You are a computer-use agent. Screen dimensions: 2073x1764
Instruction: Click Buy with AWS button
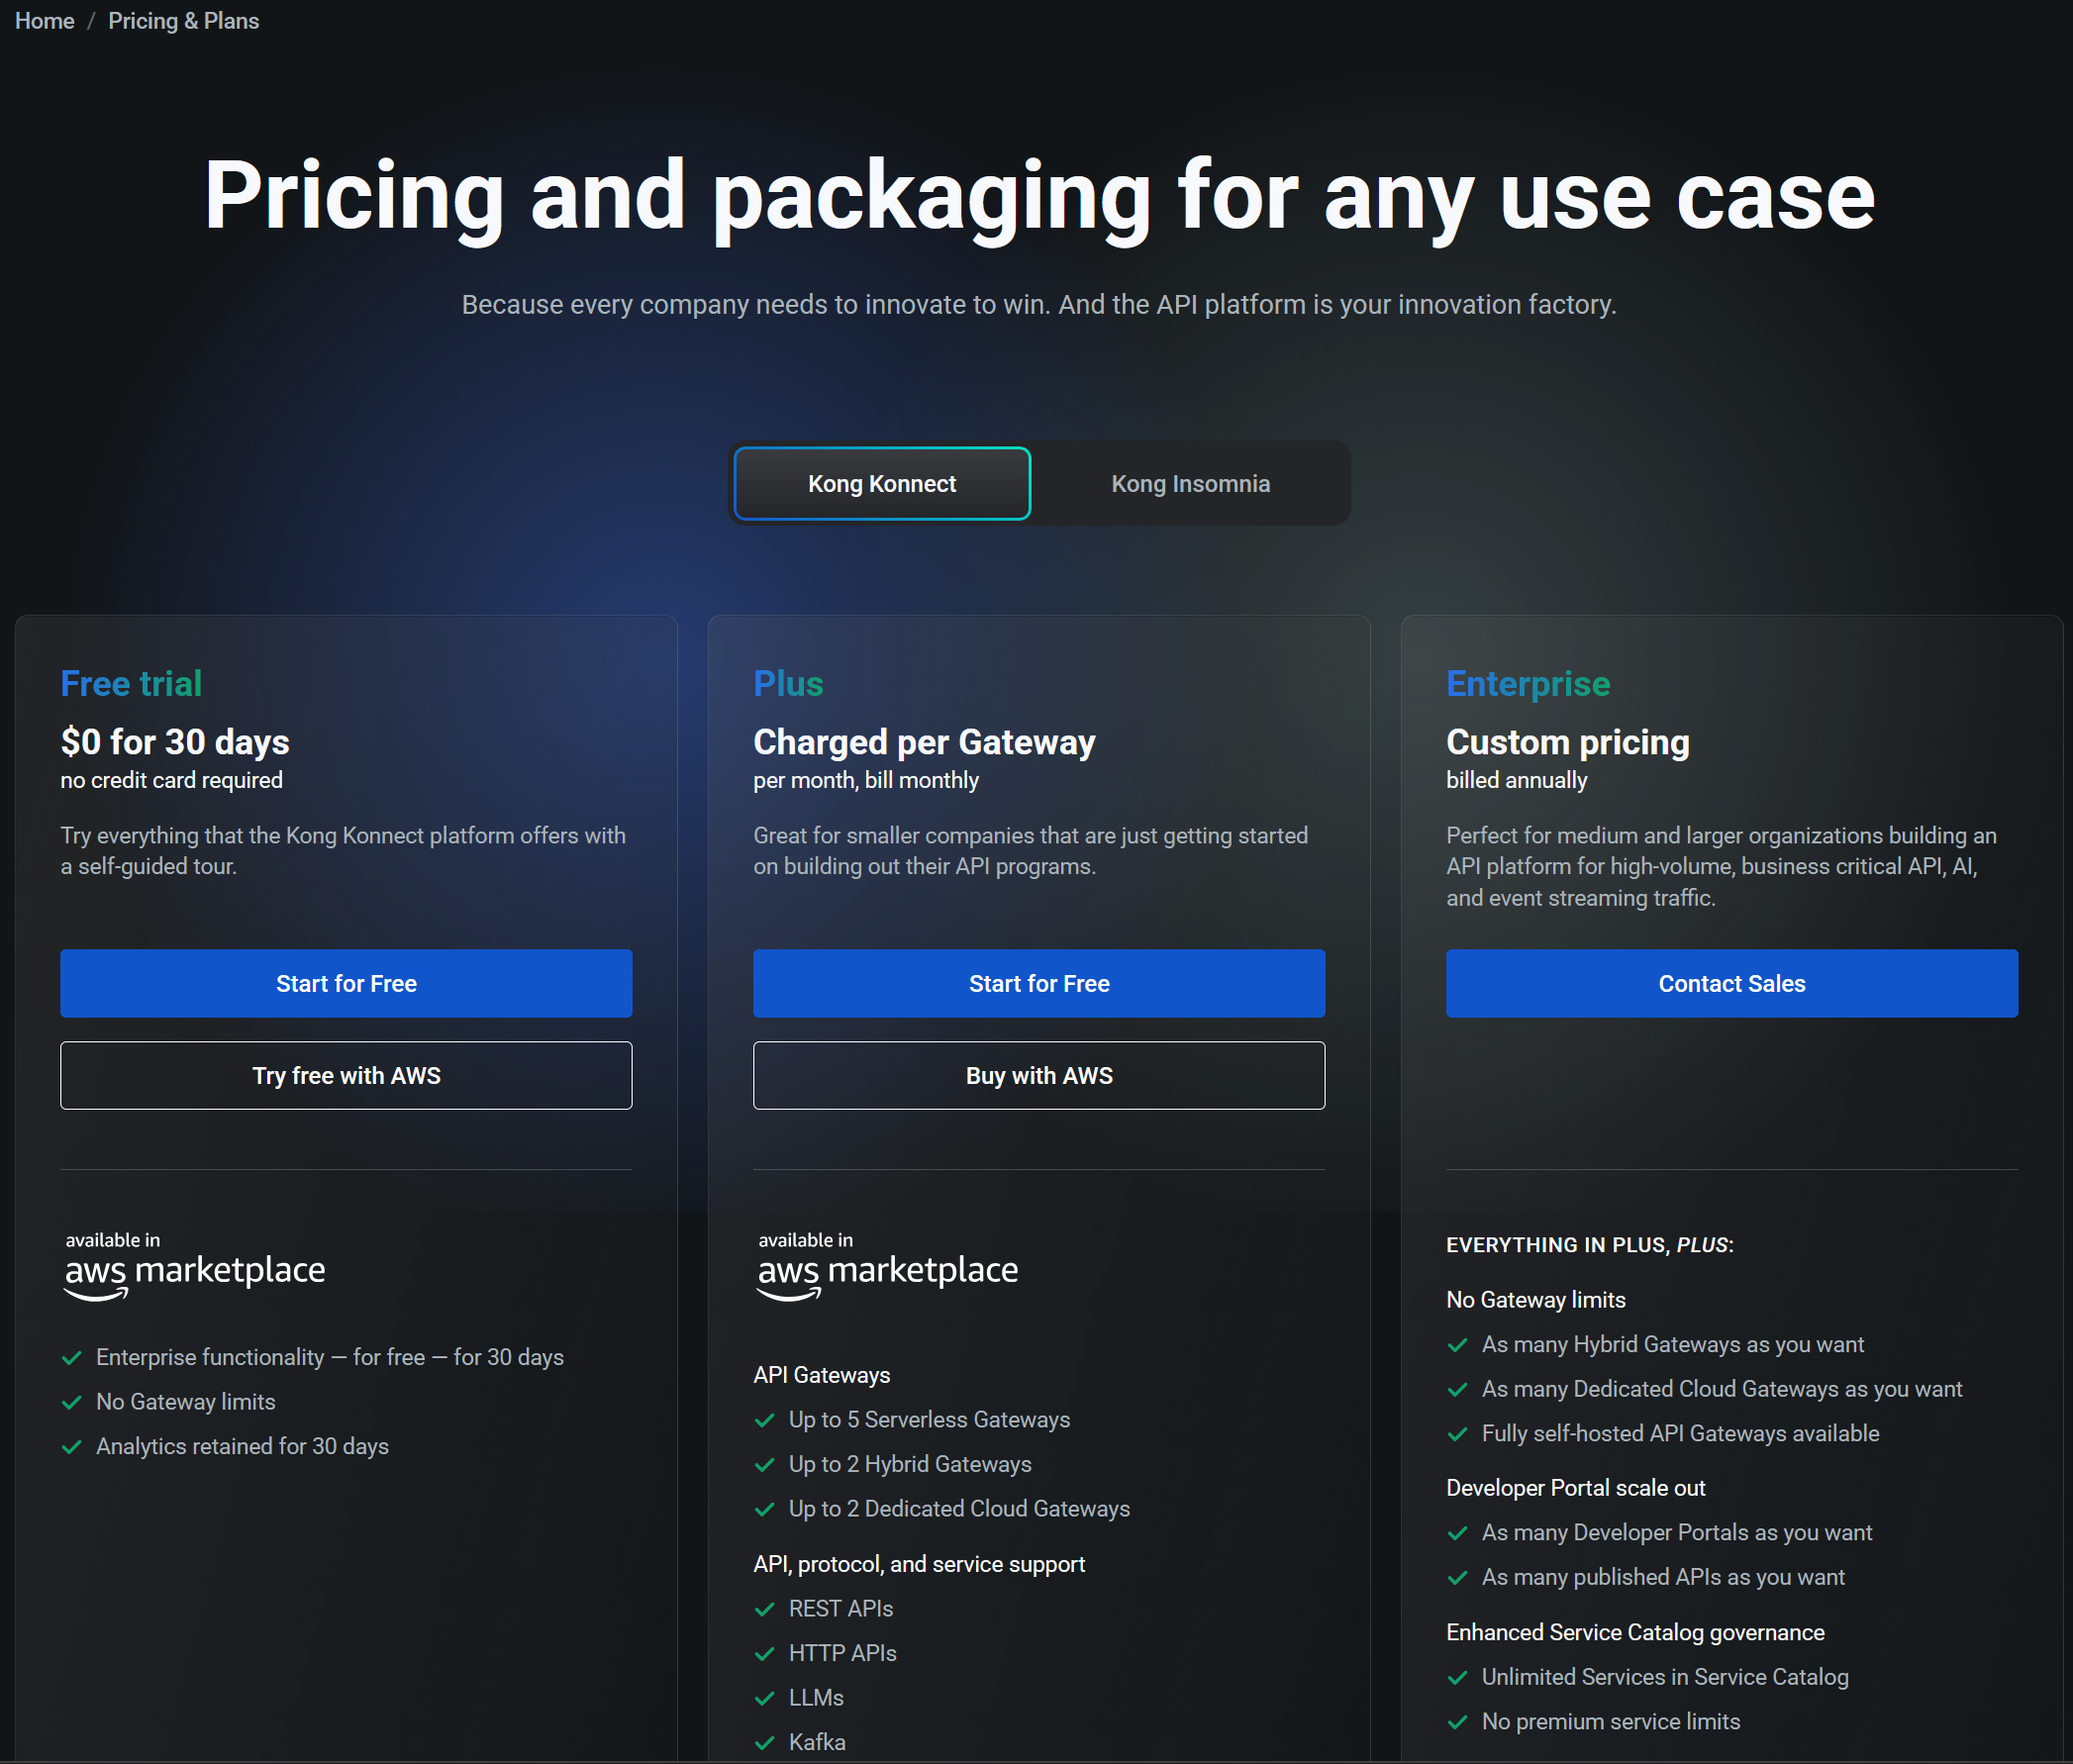1038,1076
